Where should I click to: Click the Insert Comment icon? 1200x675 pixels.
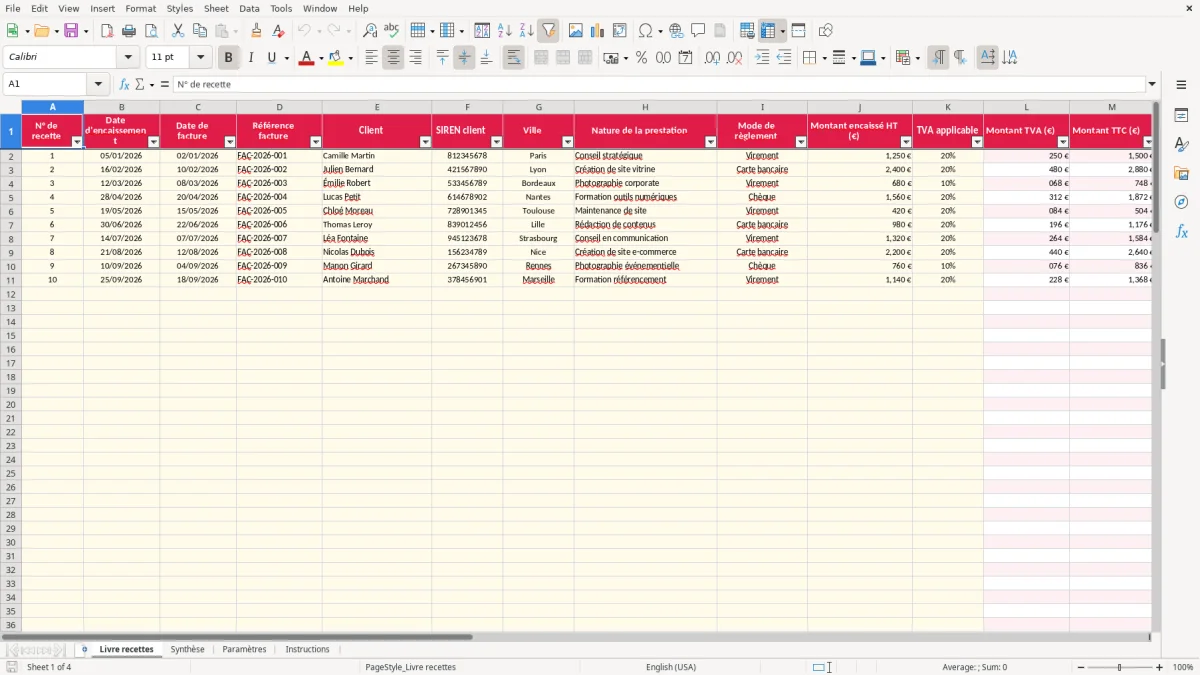(x=698, y=31)
